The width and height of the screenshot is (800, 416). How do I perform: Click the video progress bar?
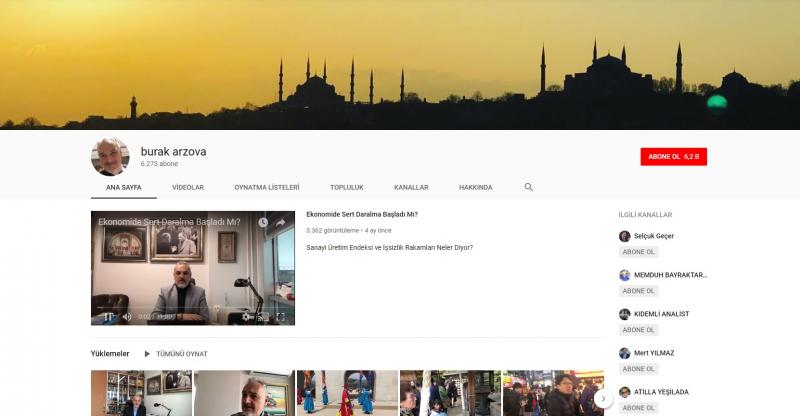click(192, 307)
